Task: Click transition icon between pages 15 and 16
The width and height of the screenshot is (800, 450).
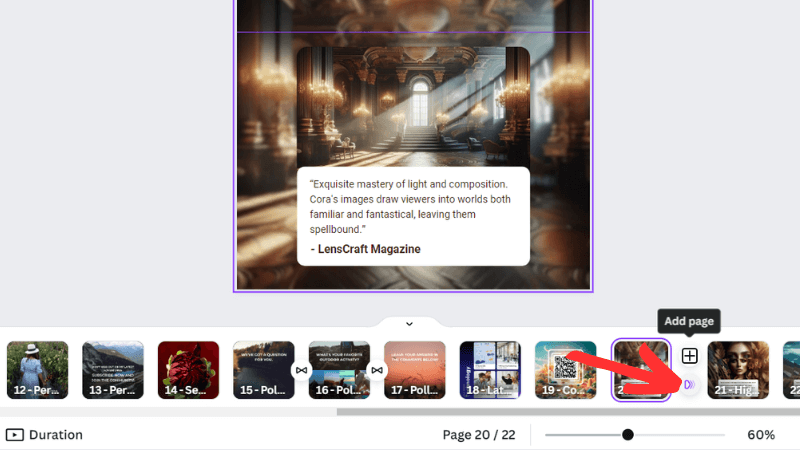Action: (x=301, y=370)
